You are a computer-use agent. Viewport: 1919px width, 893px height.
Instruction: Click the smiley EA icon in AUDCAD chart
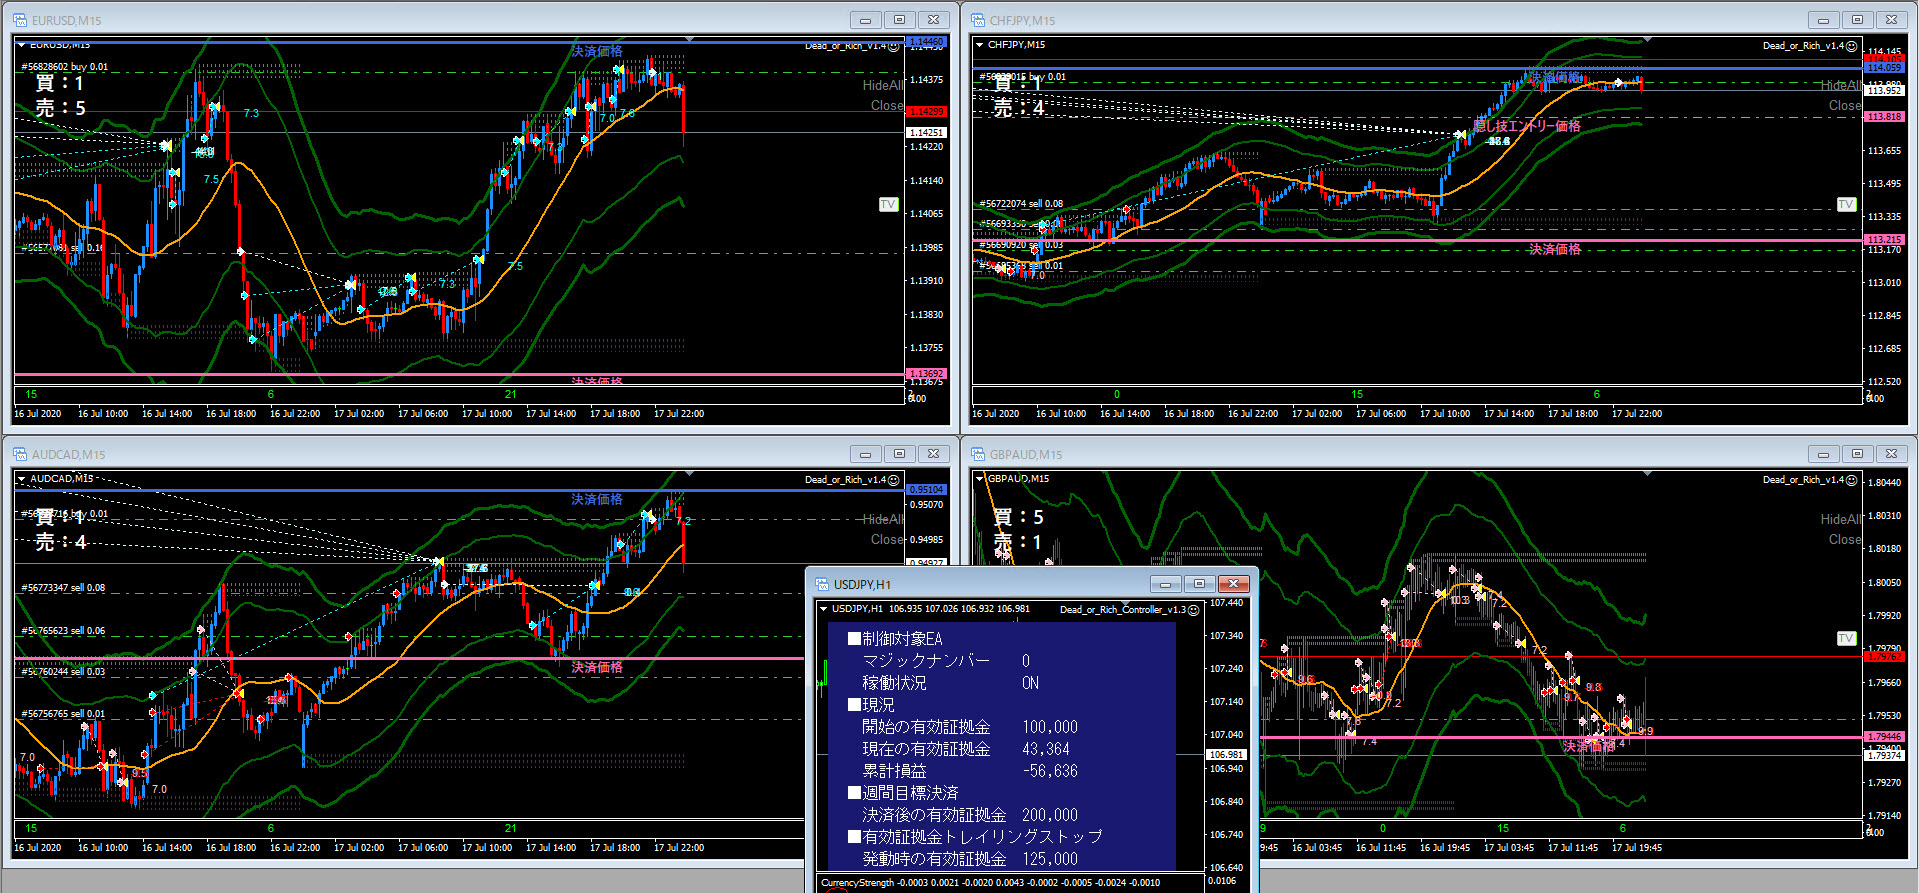coord(894,480)
